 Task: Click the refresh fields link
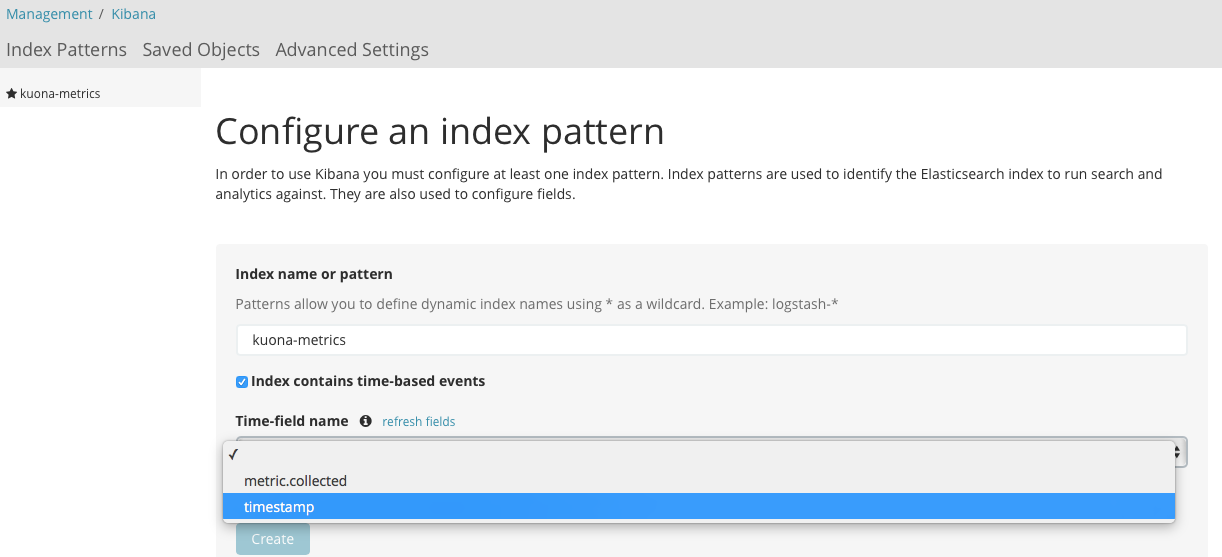[x=419, y=422]
